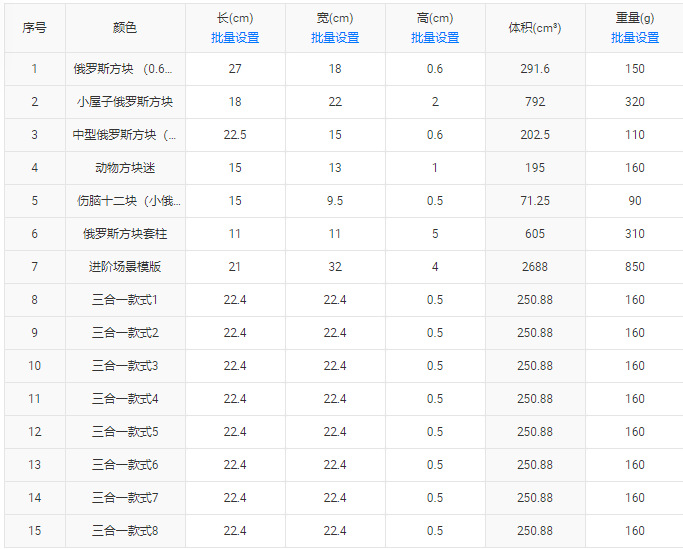Edit width 22.4 for 三合一款式5

coord(335,432)
